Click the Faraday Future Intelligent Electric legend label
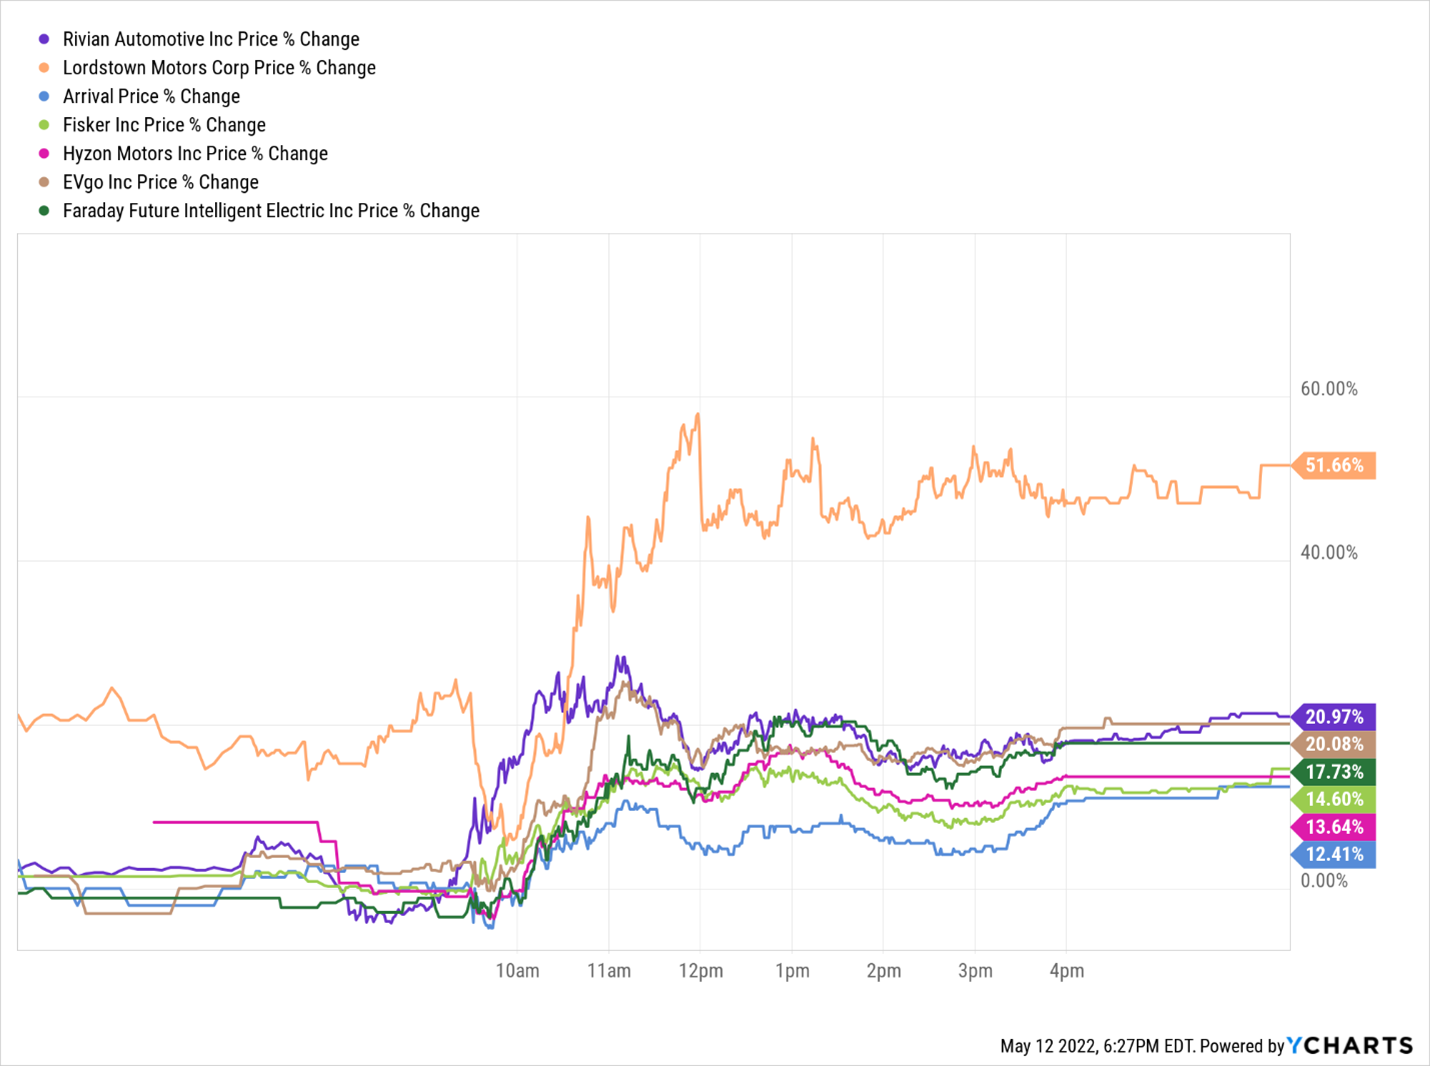 (271, 211)
